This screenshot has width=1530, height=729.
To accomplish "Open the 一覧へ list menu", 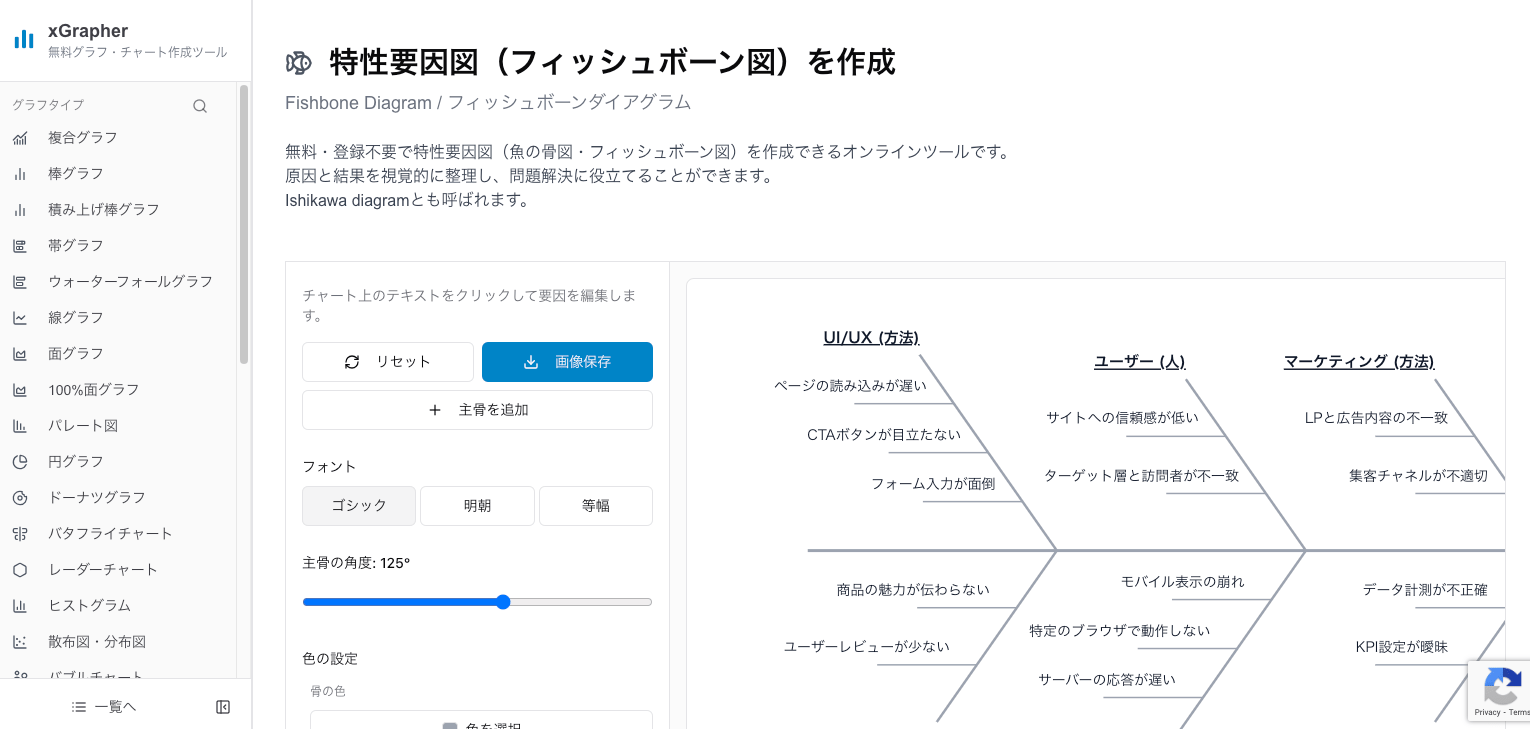I will 103,706.
